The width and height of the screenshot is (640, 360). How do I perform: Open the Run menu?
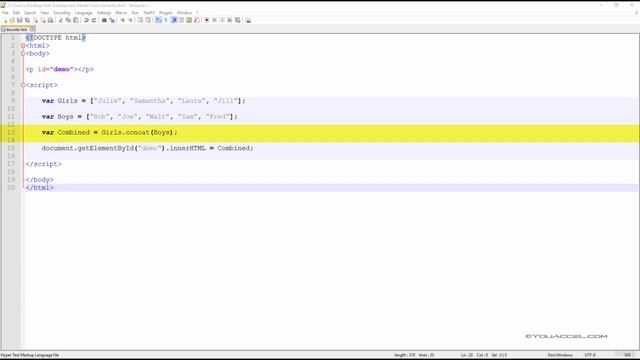[x=135, y=13]
